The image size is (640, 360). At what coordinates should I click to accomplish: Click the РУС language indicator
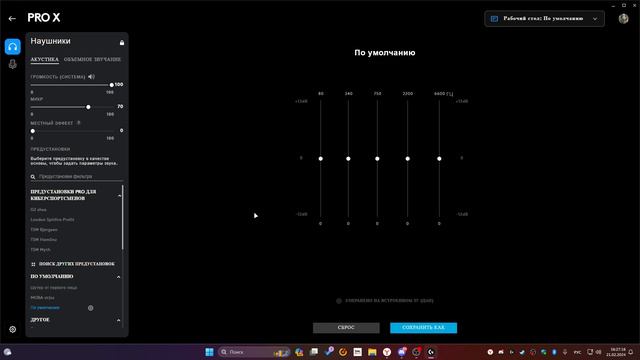577,352
